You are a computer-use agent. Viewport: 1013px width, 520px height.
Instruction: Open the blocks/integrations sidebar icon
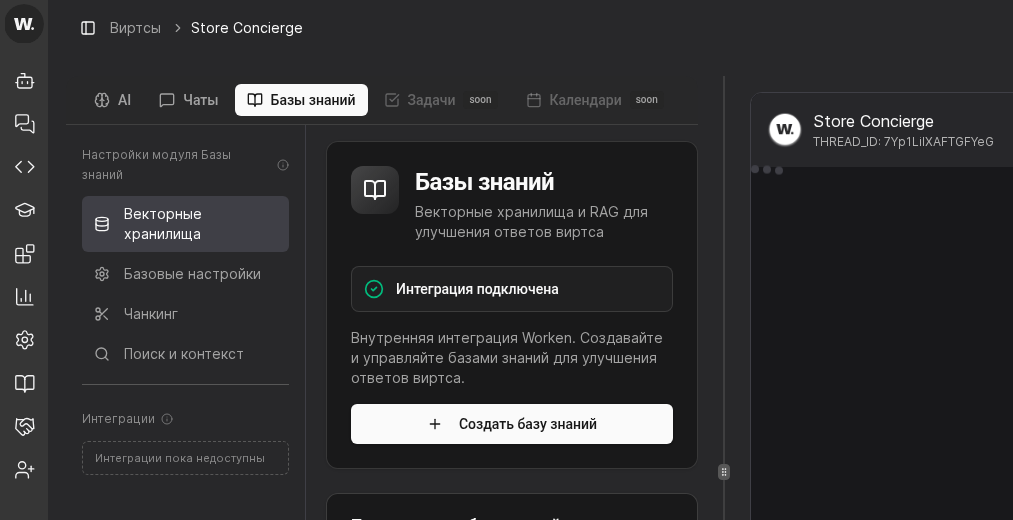25,254
